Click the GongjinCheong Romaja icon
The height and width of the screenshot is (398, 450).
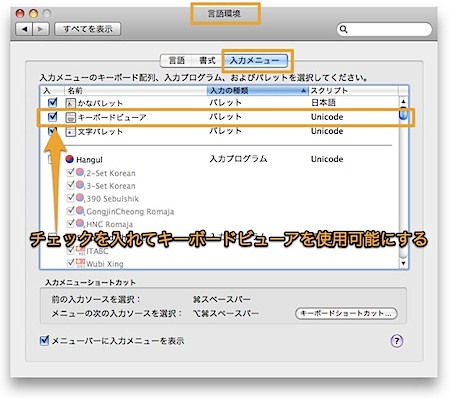80,211
